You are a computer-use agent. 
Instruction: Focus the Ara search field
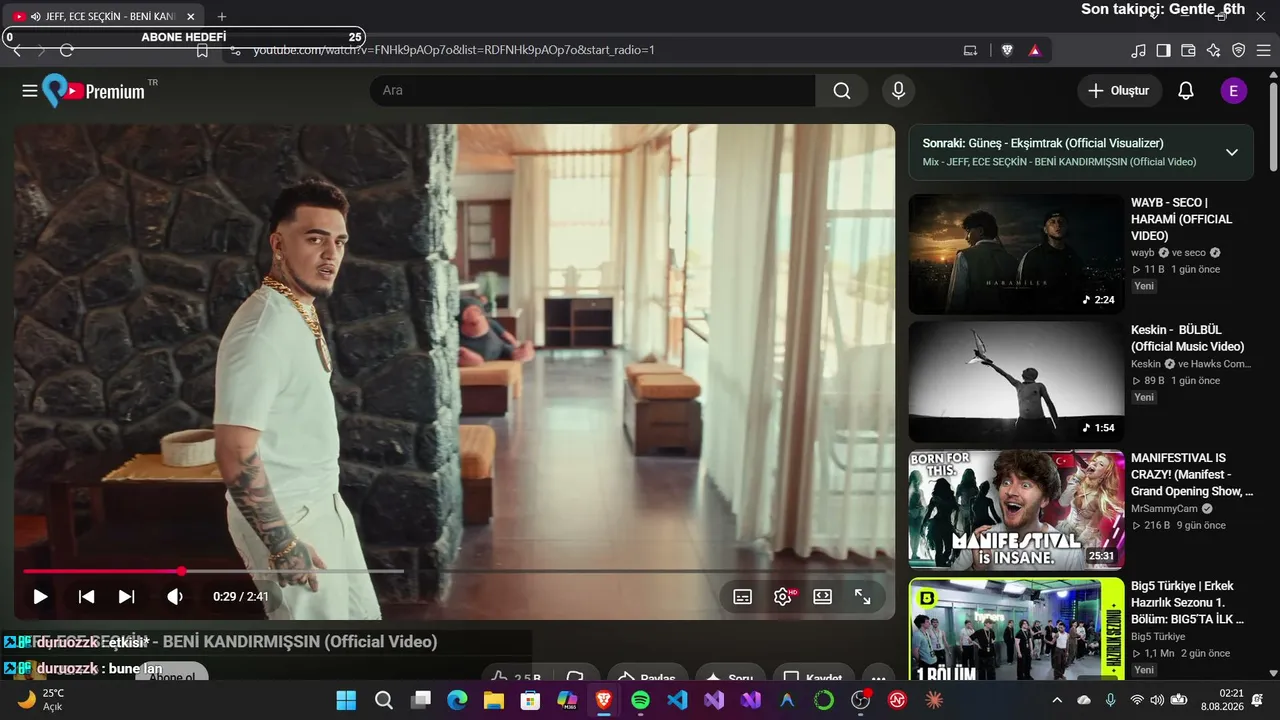coord(592,91)
